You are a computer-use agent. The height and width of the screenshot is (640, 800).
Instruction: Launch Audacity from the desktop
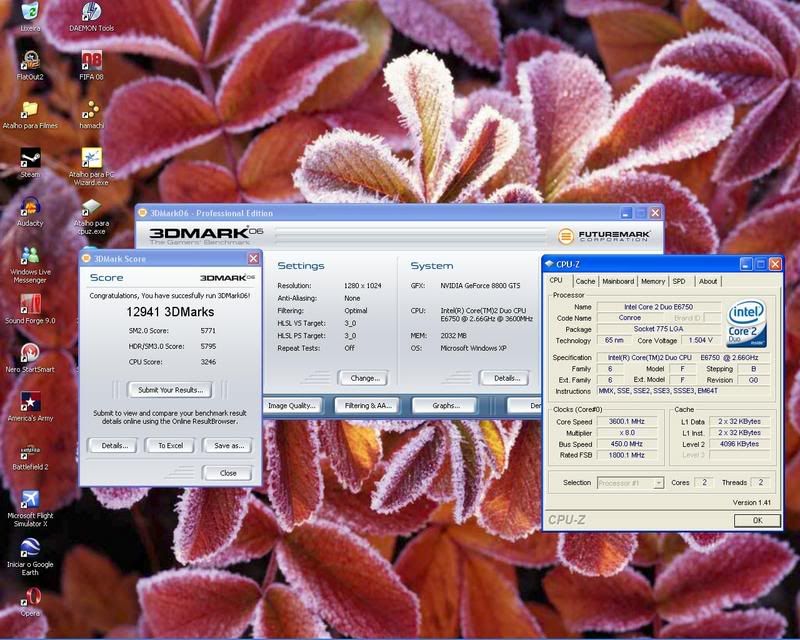click(30, 211)
